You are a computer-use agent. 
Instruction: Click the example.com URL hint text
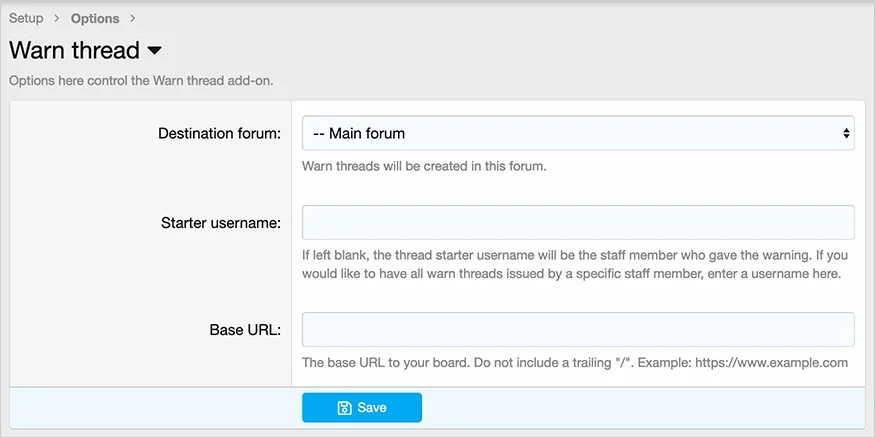coord(574,363)
